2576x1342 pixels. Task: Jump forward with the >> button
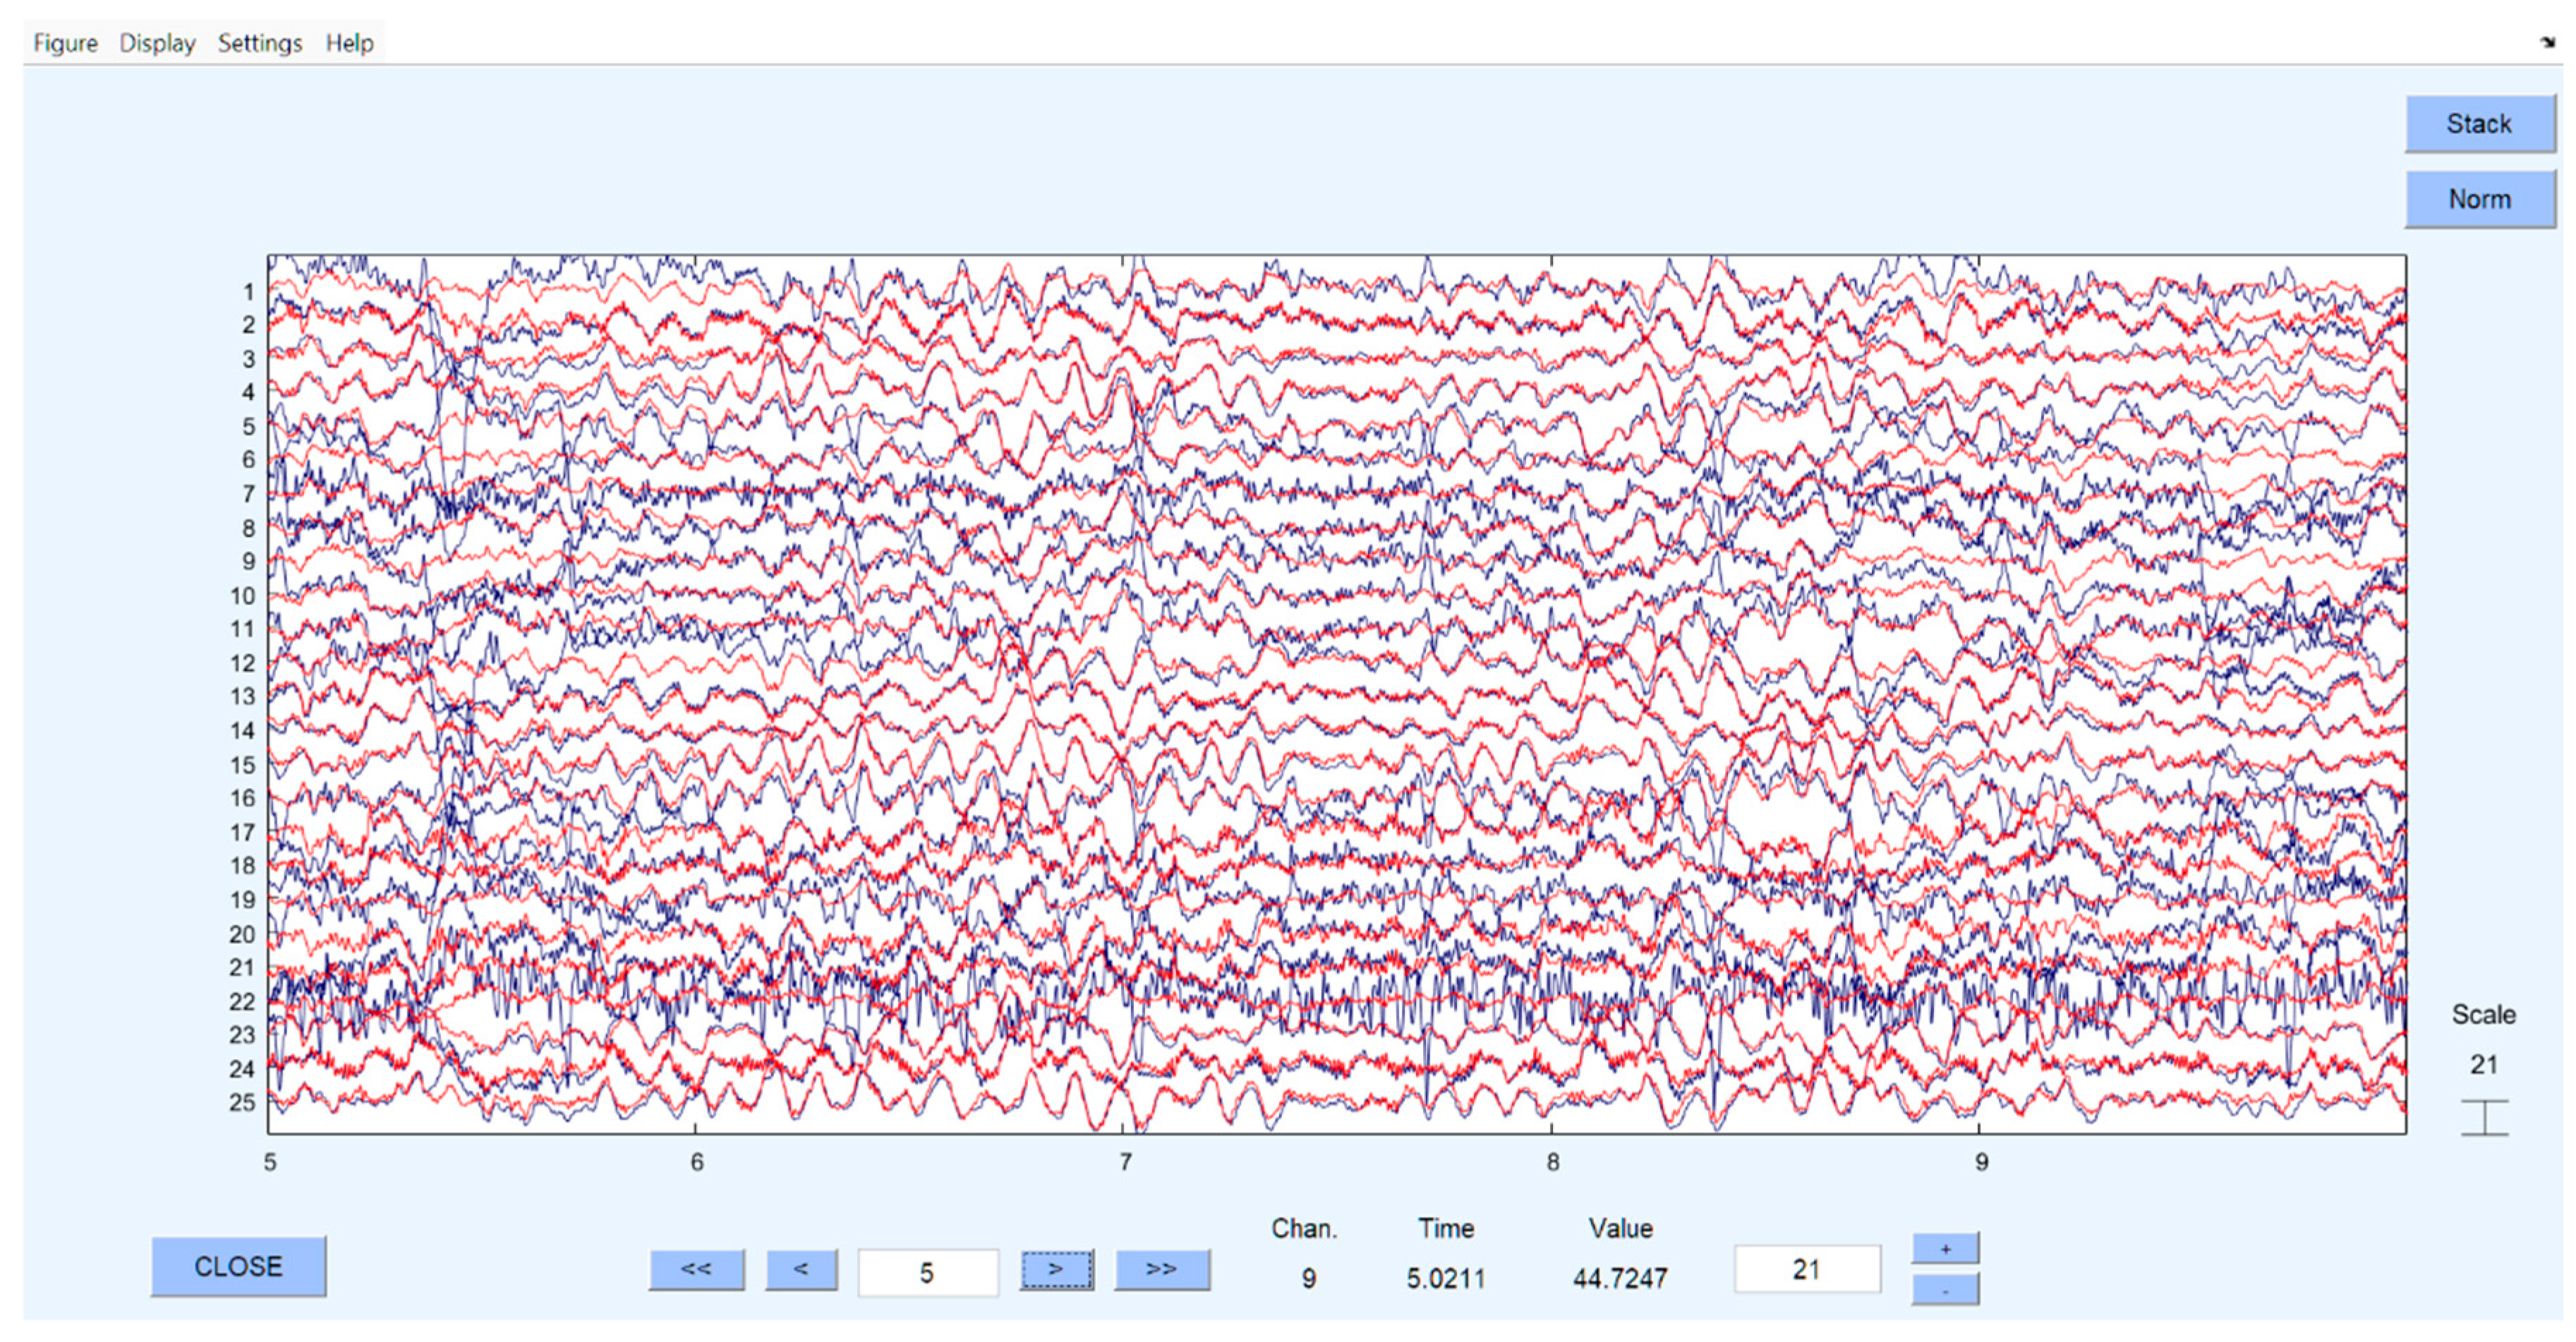point(1161,1269)
